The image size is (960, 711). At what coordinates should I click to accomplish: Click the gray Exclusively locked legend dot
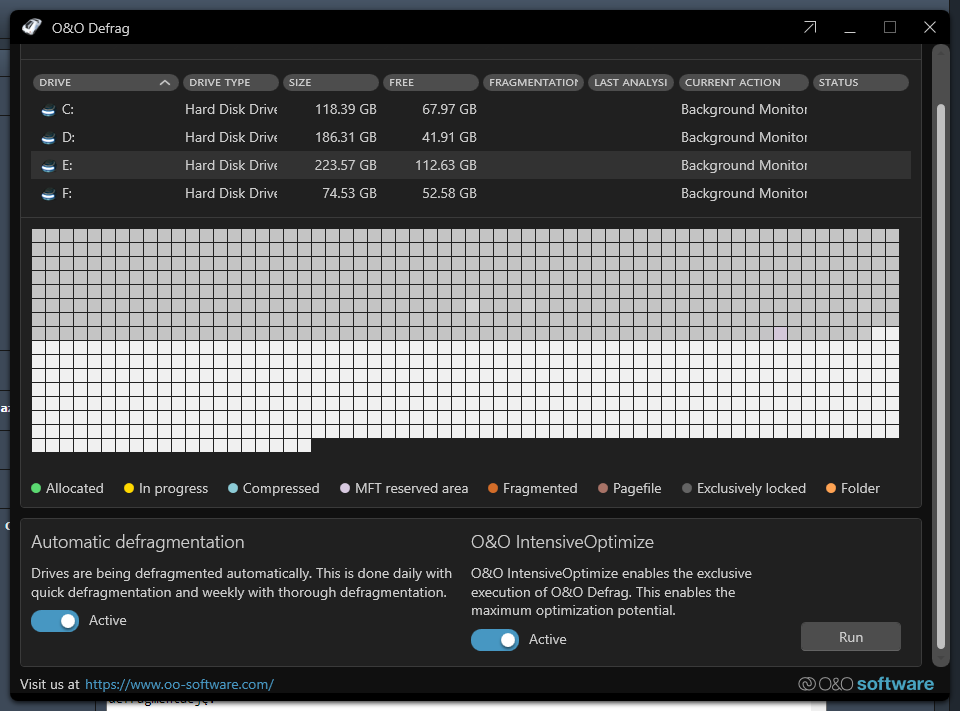pyautogui.click(x=687, y=488)
